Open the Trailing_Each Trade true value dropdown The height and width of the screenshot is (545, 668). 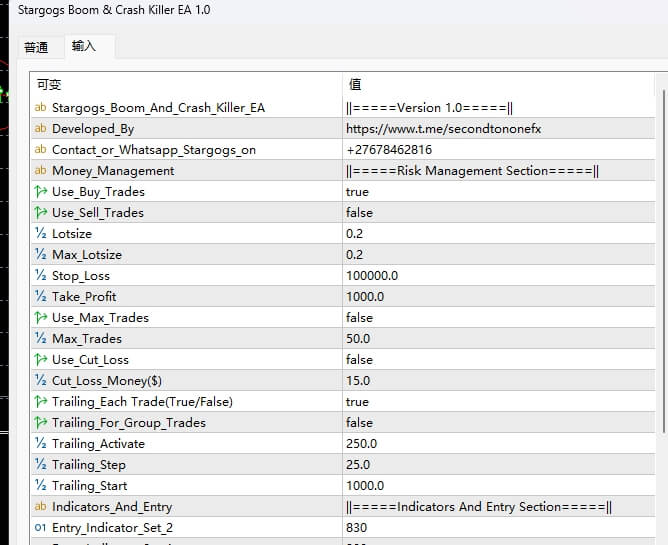[x=357, y=402]
